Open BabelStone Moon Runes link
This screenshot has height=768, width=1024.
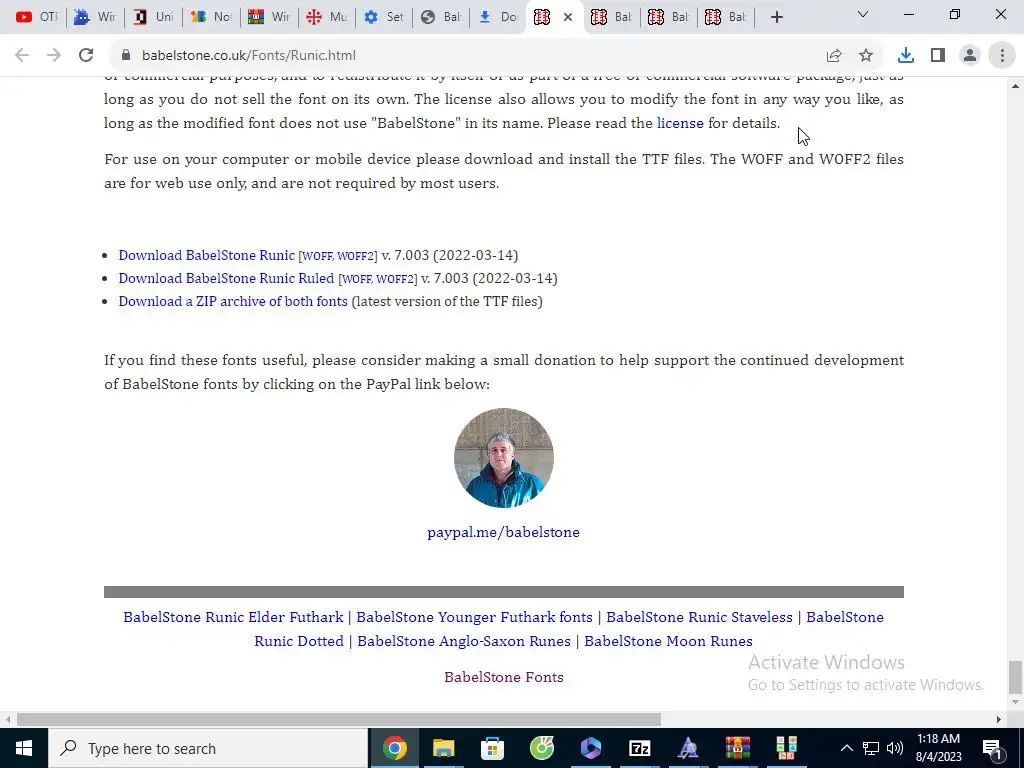pos(668,641)
